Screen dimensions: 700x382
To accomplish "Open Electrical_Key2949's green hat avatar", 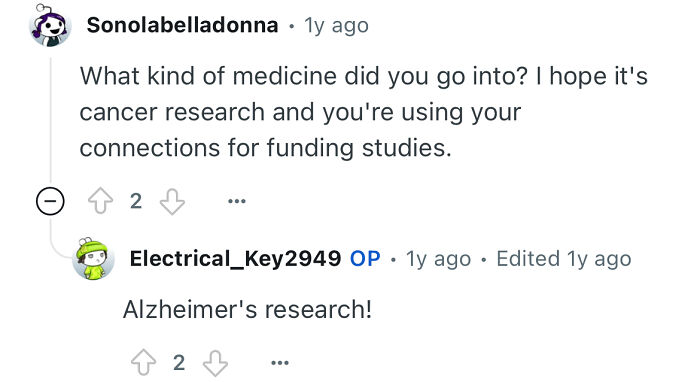I will (x=93, y=259).
